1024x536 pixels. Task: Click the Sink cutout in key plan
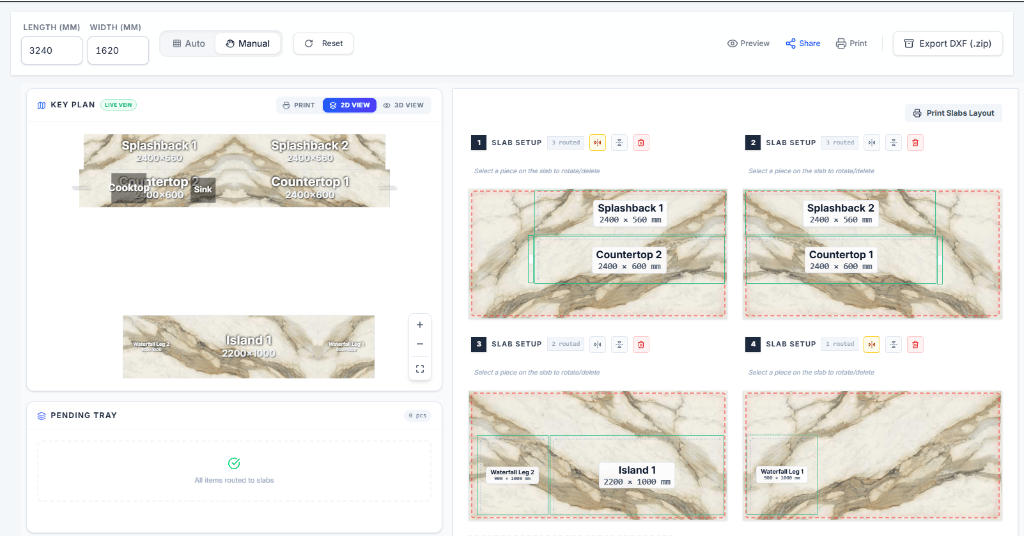click(203, 189)
